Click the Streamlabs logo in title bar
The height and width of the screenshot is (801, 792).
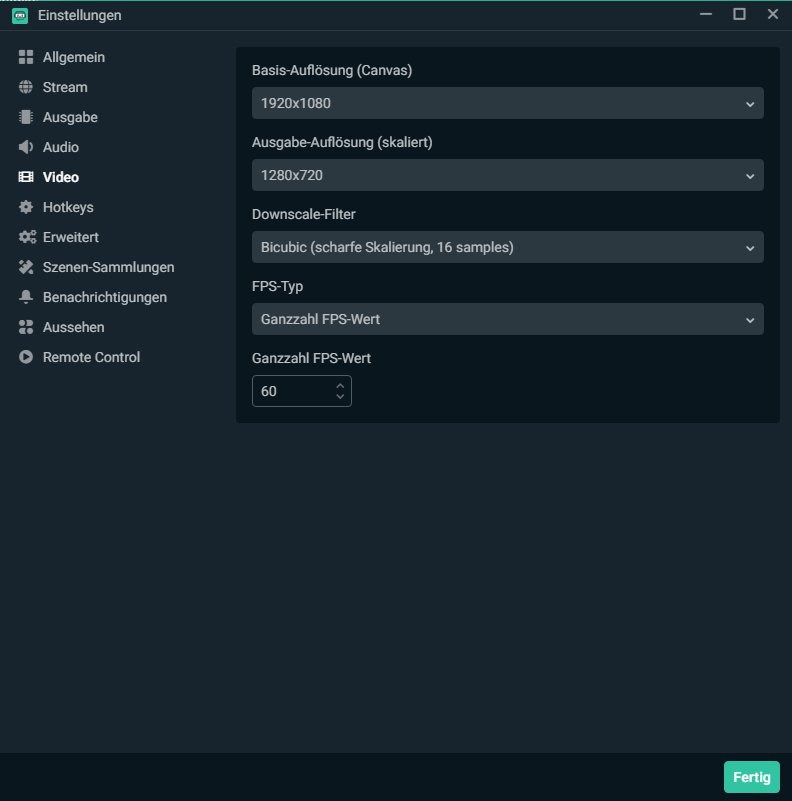(x=20, y=15)
